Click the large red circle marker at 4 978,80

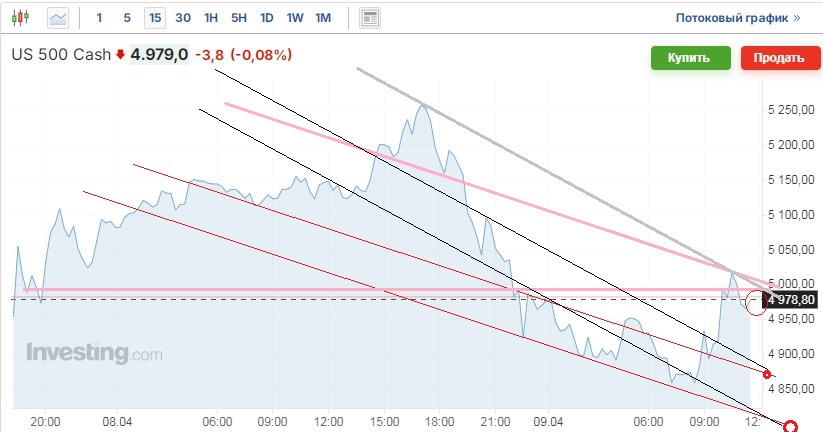click(x=757, y=301)
